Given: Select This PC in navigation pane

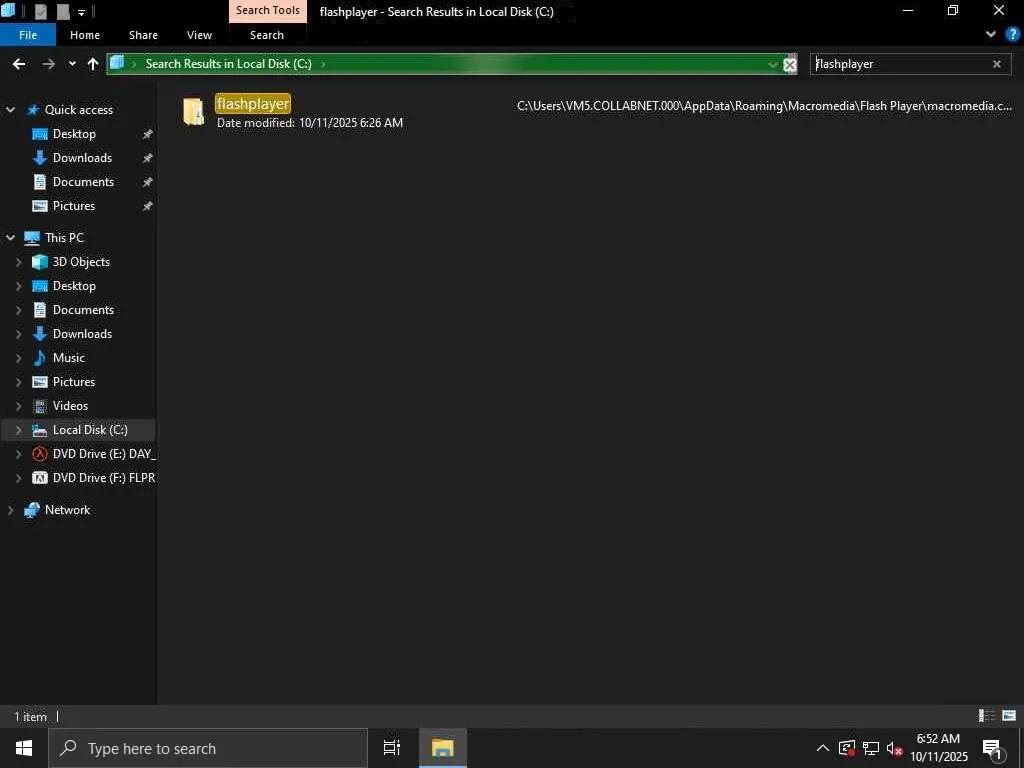Looking at the screenshot, I should (x=64, y=238).
